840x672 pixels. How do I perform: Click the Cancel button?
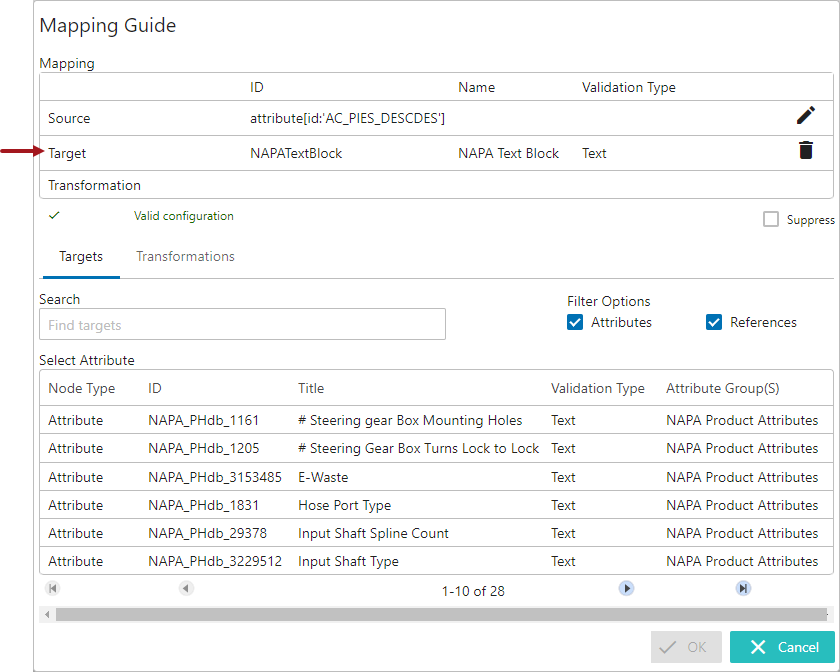[x=782, y=647]
